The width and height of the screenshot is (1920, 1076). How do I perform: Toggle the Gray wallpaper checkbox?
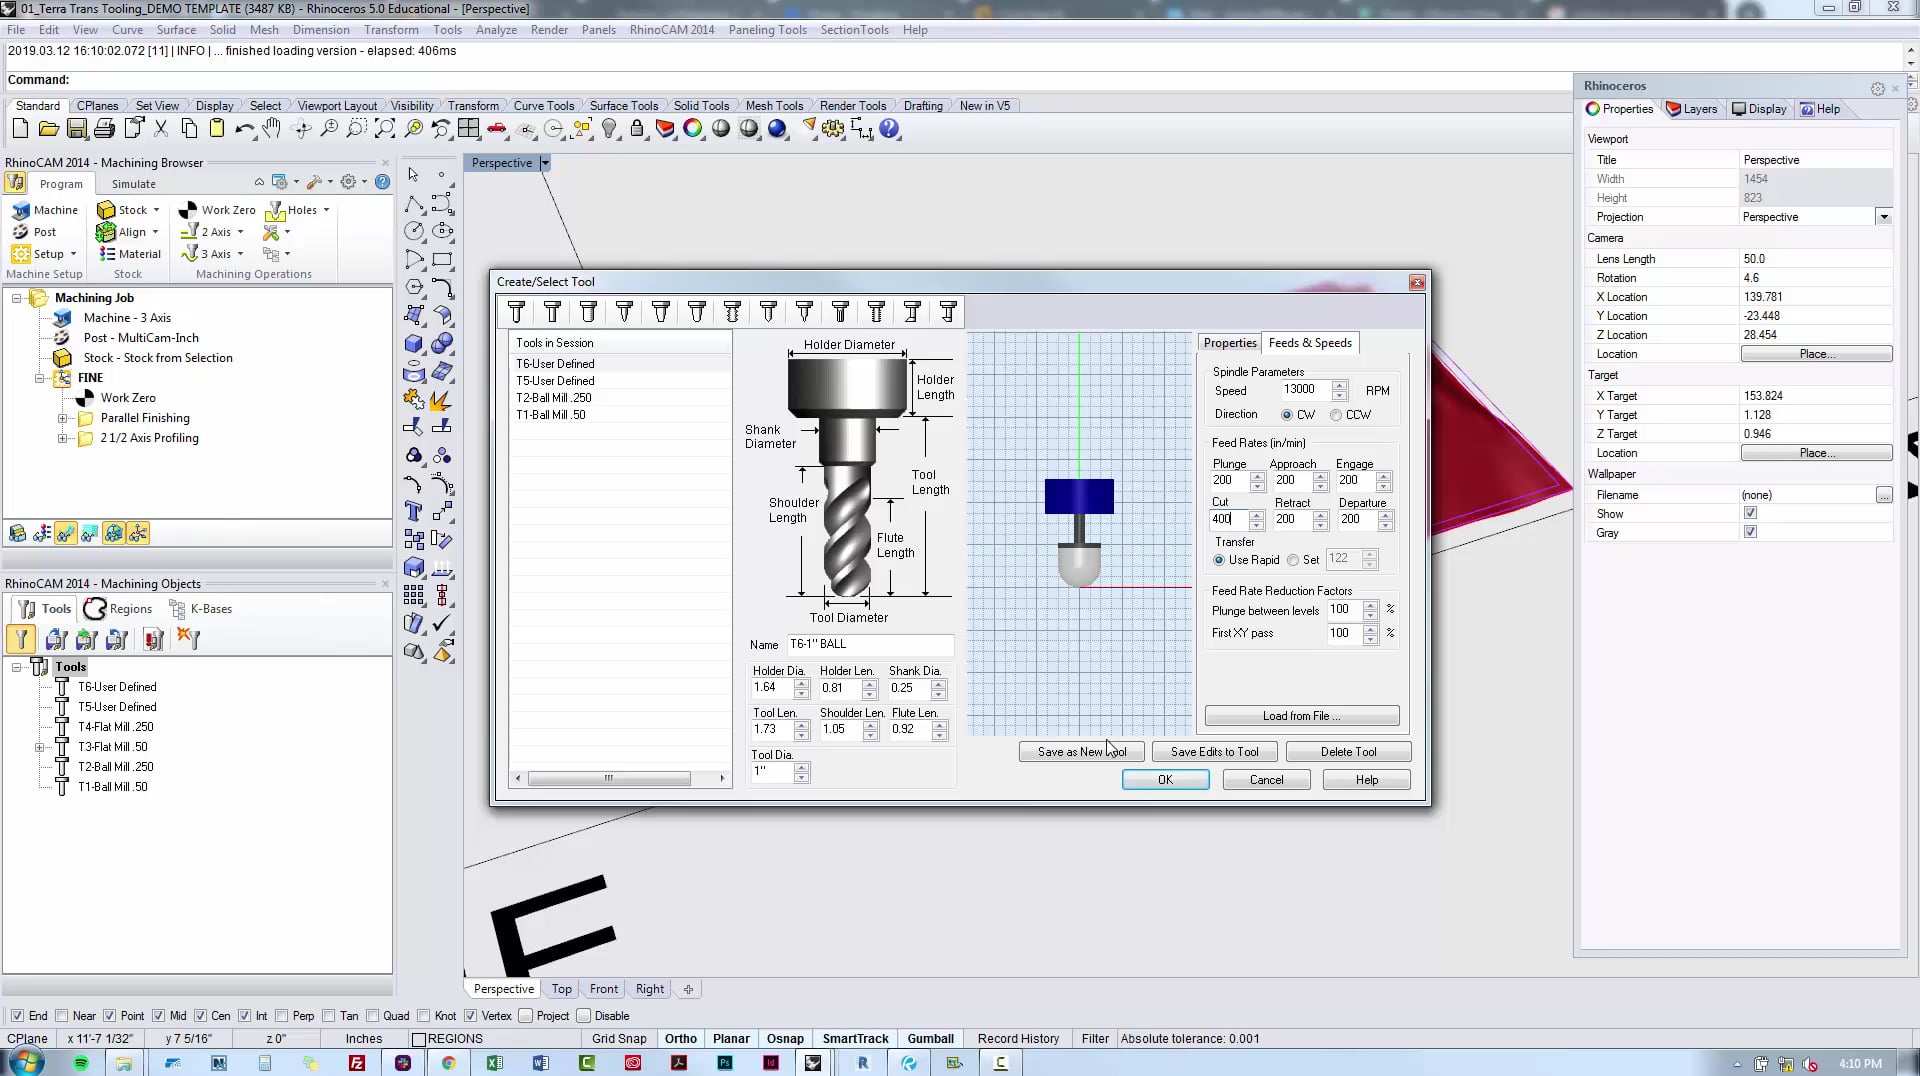point(1750,532)
